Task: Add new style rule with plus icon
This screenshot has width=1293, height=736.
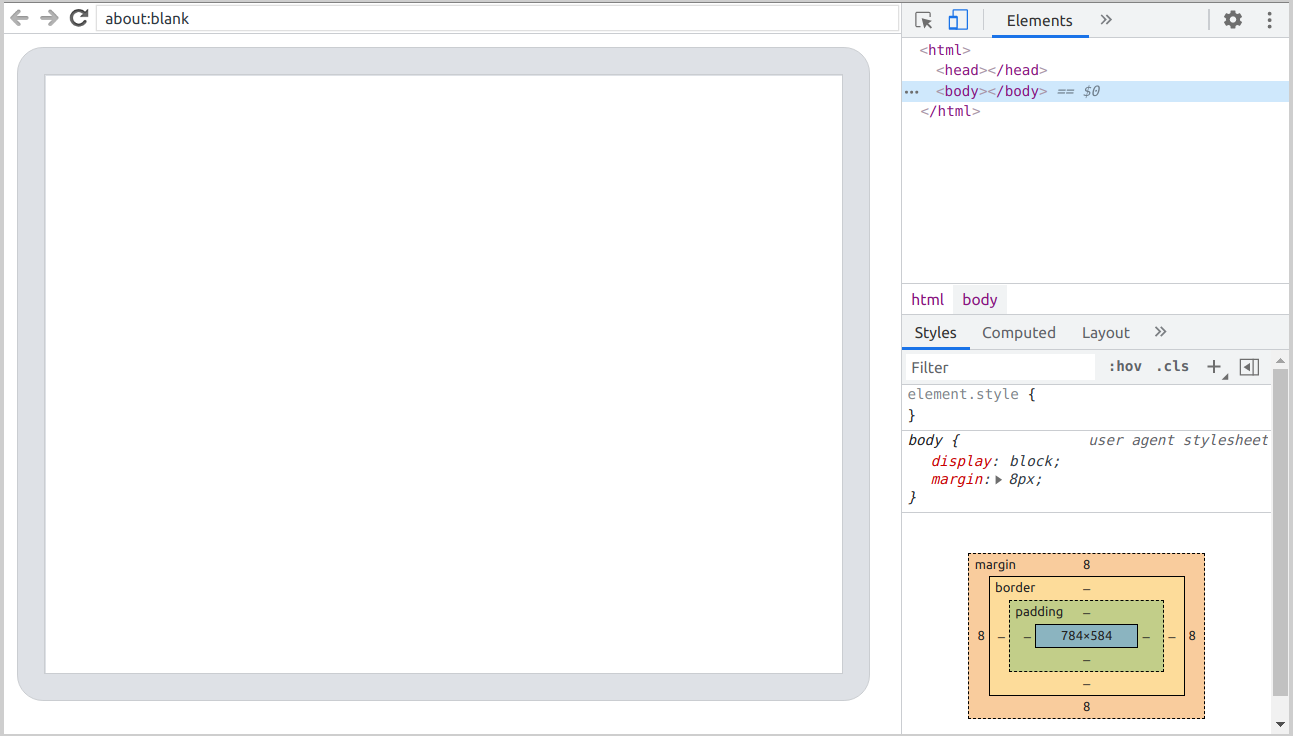Action: [x=1214, y=367]
